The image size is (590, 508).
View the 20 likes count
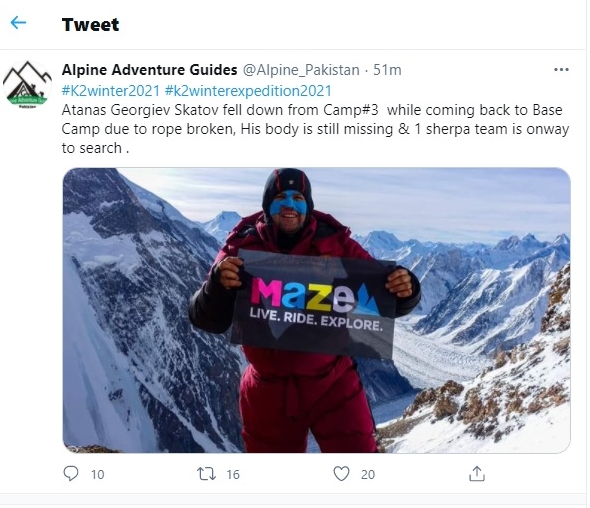click(x=368, y=475)
